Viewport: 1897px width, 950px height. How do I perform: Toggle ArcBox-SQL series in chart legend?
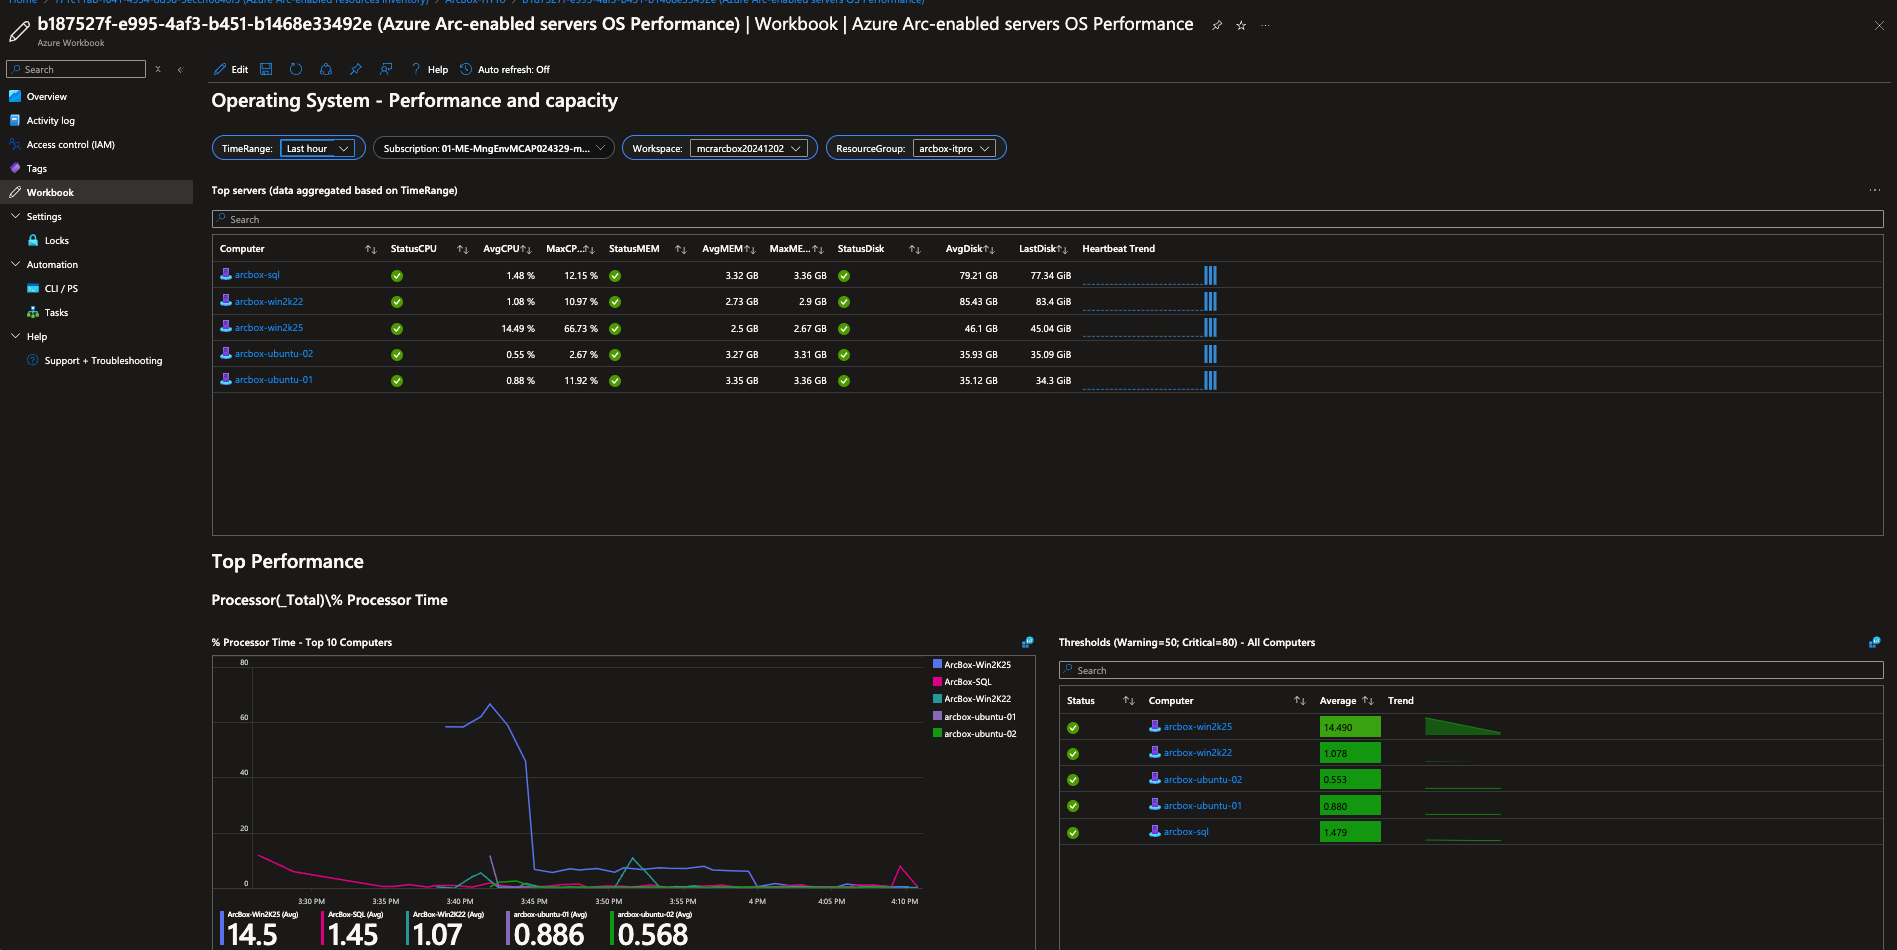coord(962,682)
